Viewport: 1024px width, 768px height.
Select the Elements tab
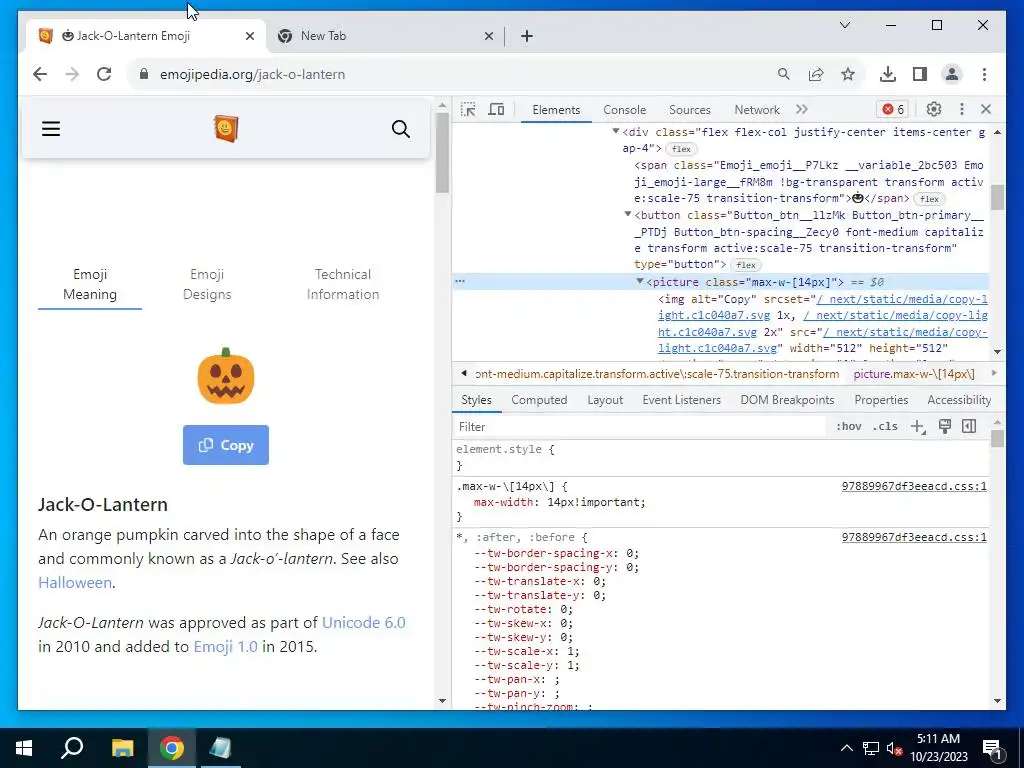[x=556, y=110]
